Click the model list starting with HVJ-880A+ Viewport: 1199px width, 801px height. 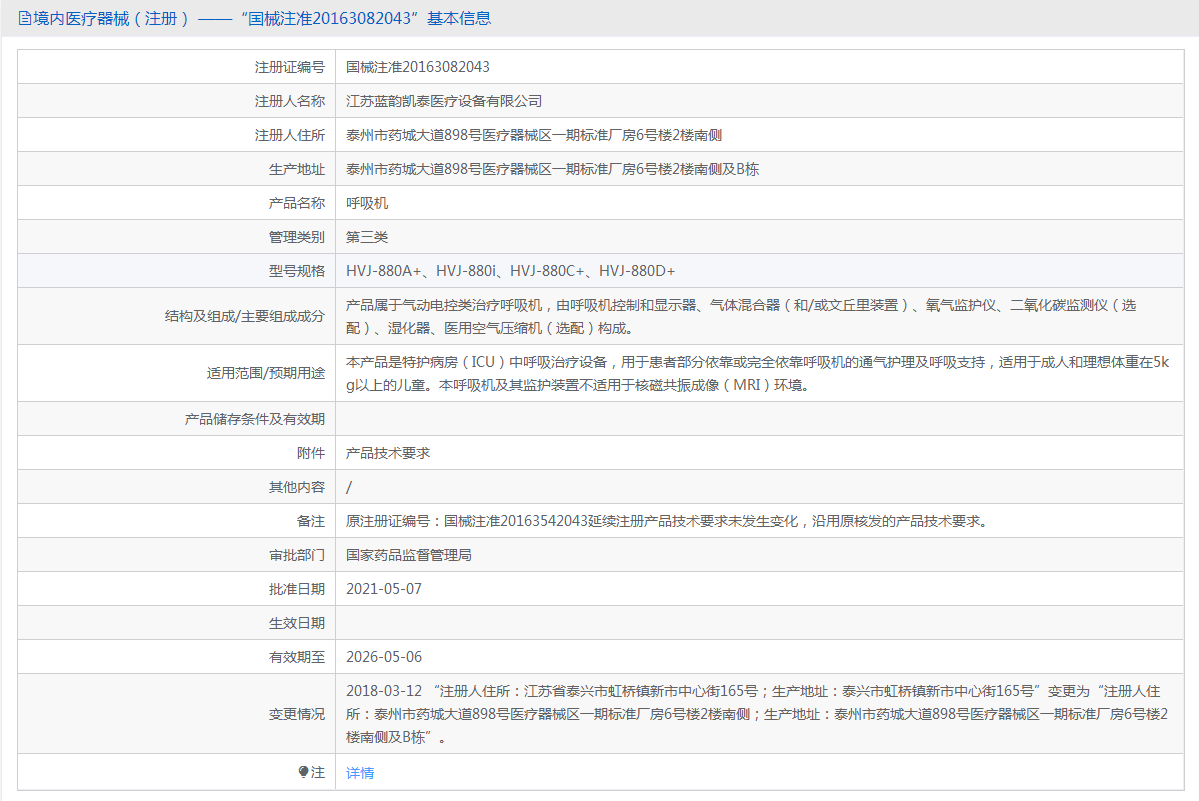click(x=511, y=271)
